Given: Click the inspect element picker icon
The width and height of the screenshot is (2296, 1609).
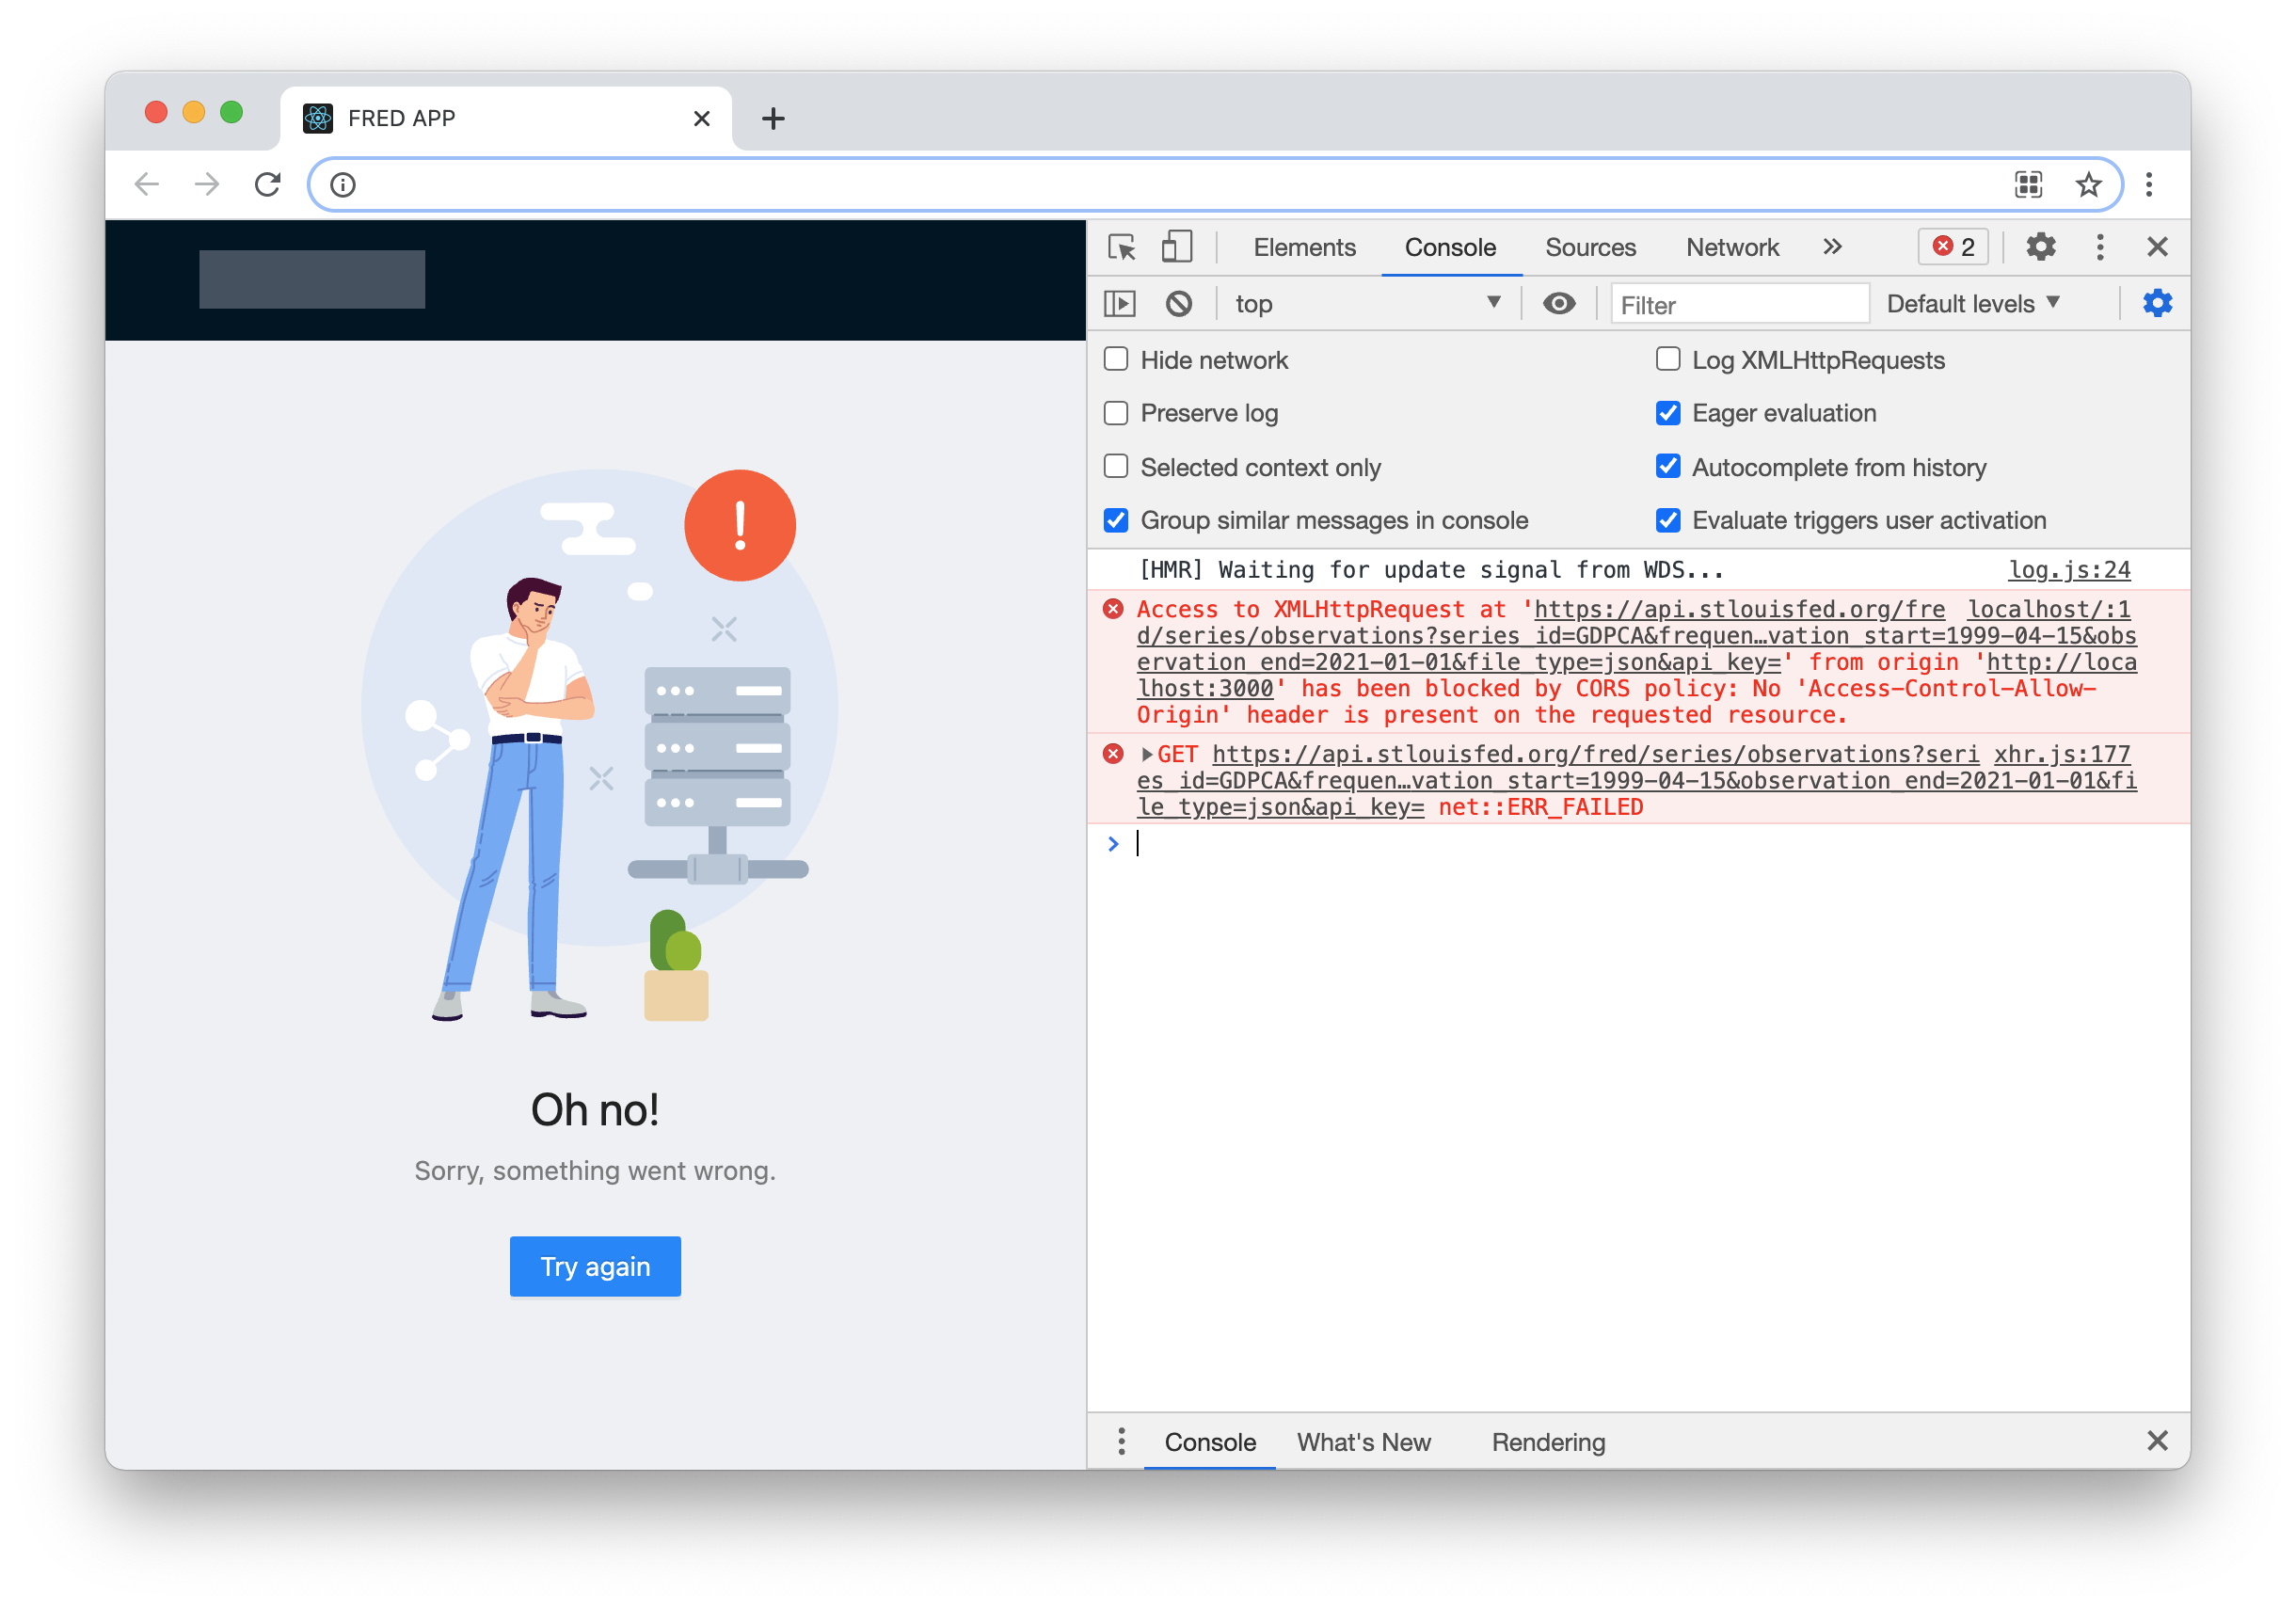Looking at the screenshot, I should (1122, 247).
